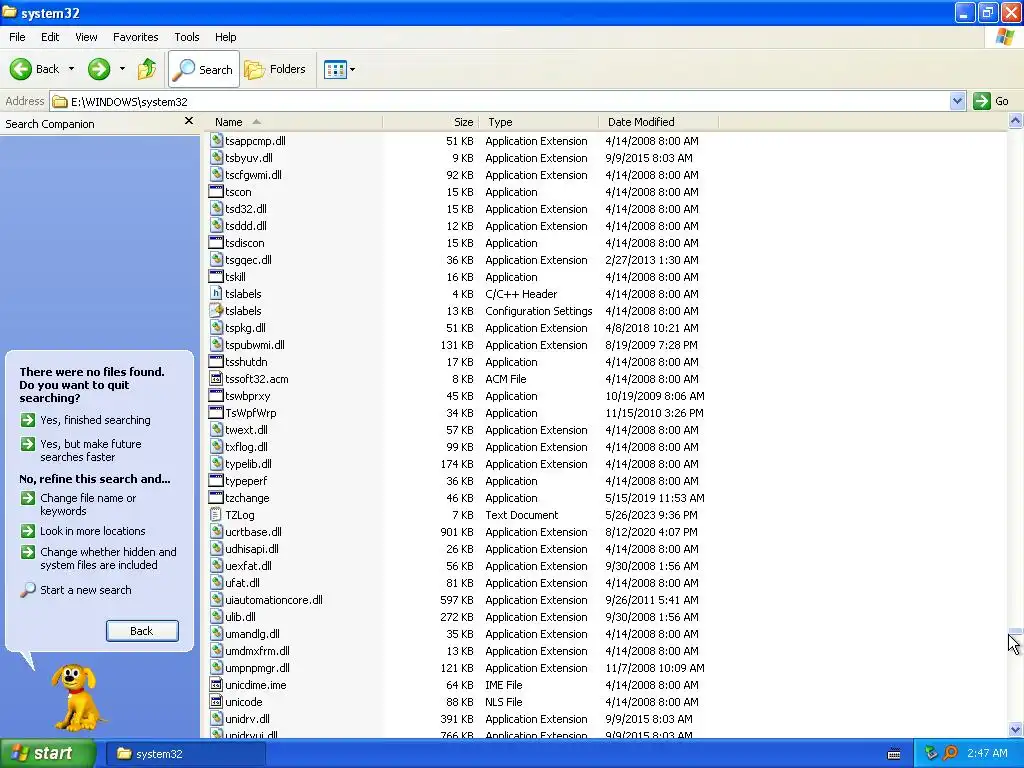Choose Change file name or keywords
The width and height of the screenshot is (1024, 768).
point(88,504)
